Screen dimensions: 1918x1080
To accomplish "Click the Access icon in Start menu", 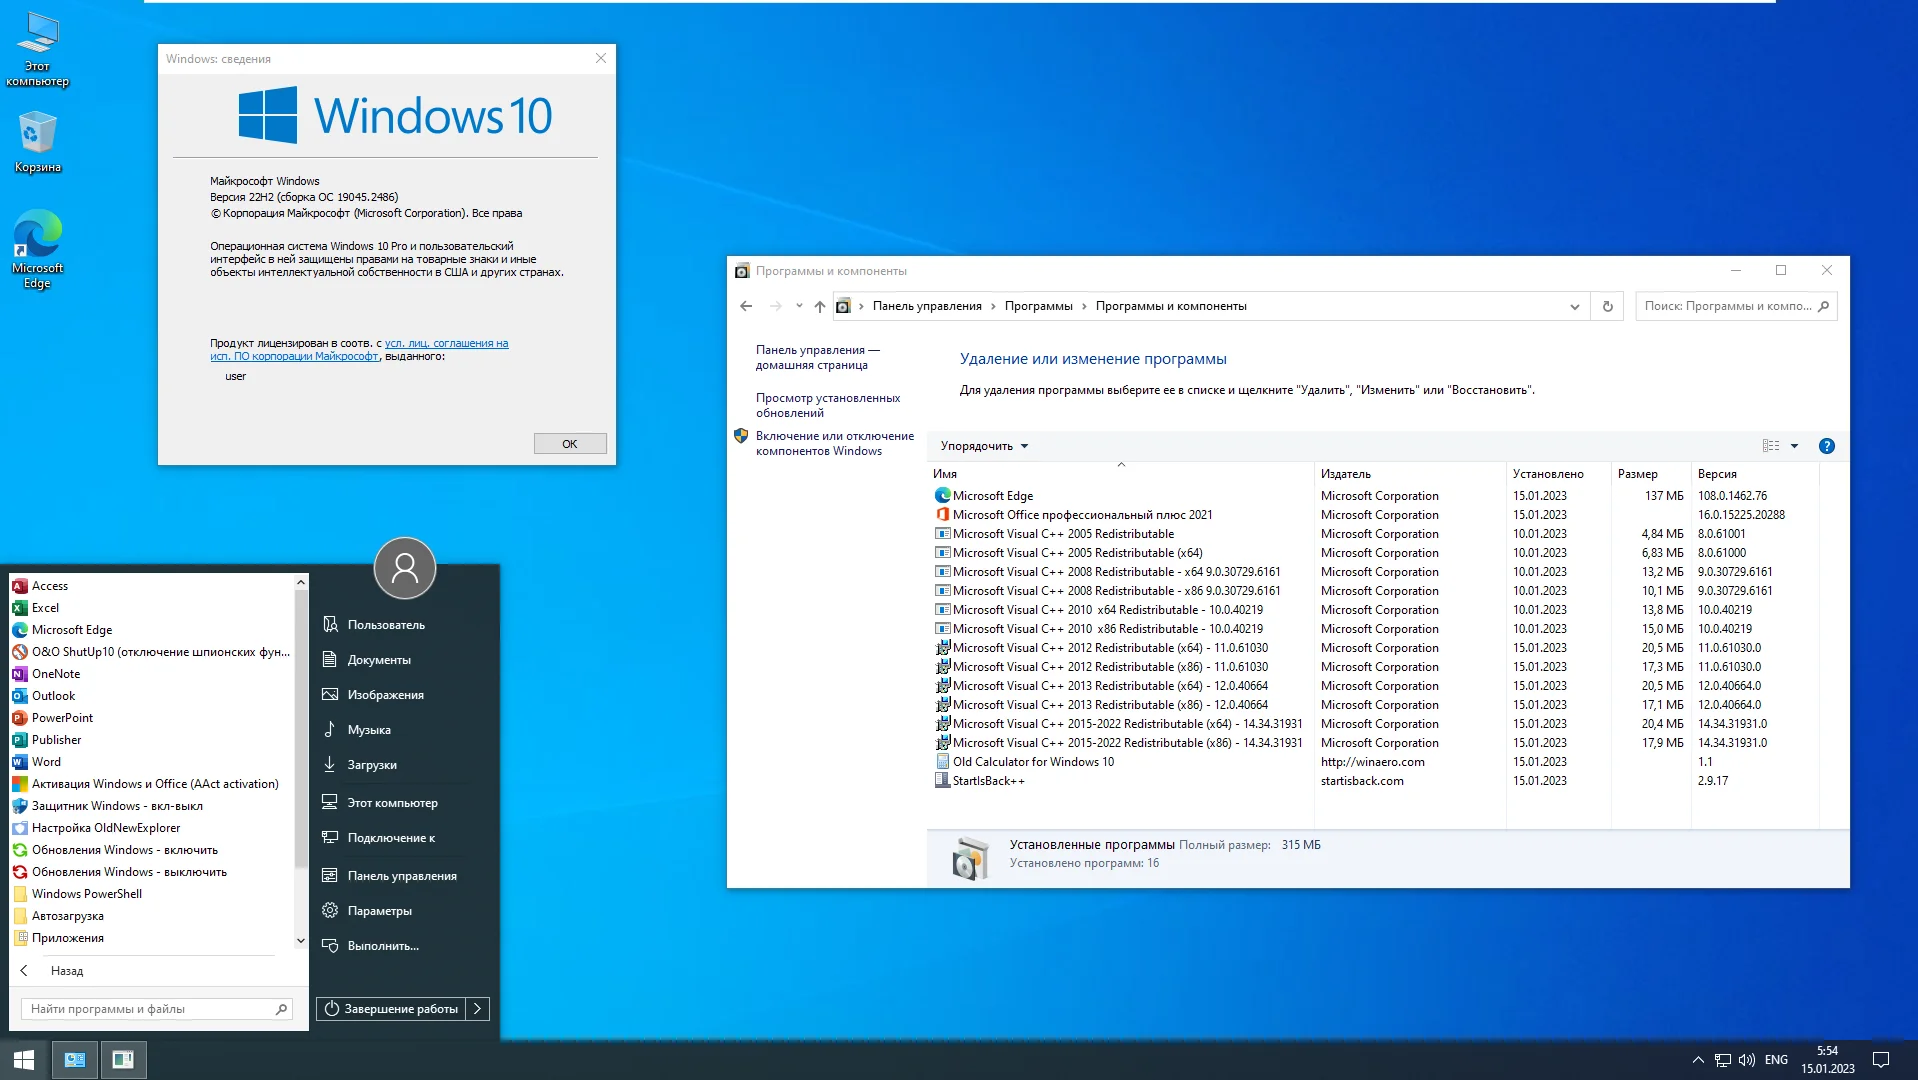I will [20, 586].
